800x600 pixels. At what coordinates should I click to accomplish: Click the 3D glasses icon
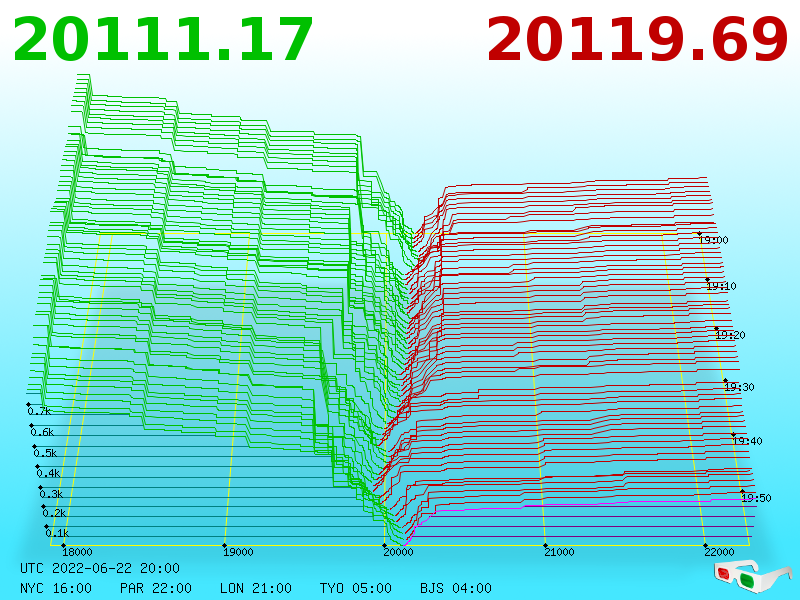753,576
